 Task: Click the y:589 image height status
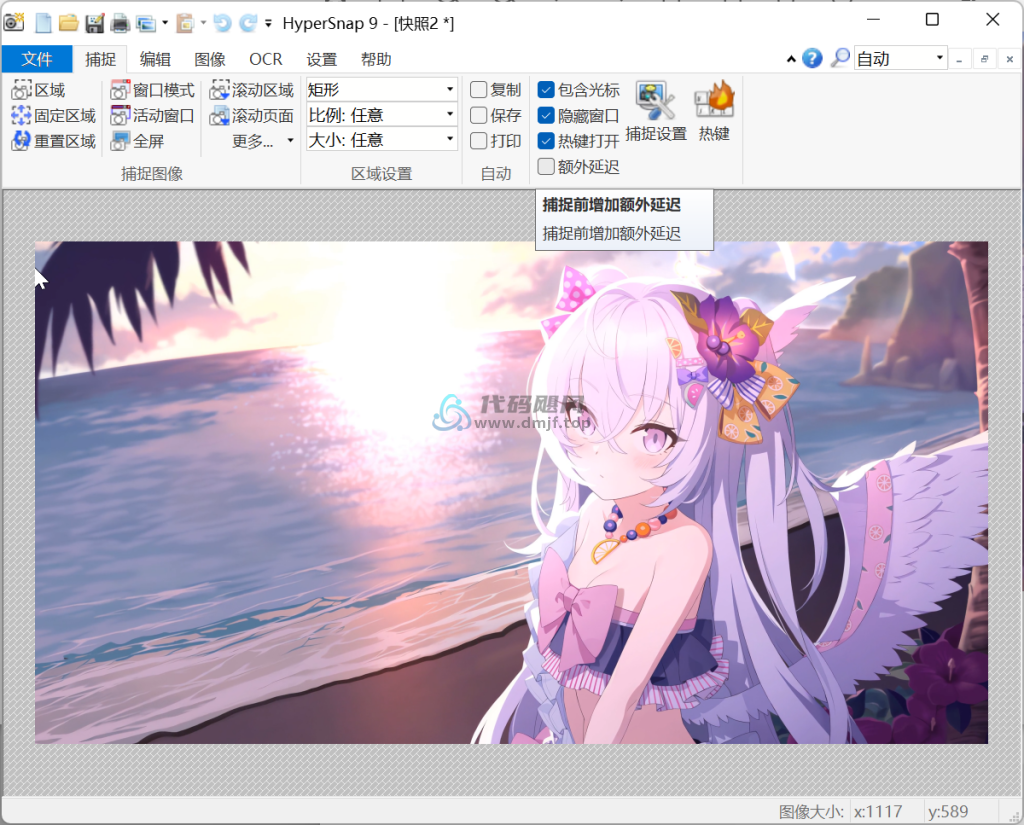point(948,812)
